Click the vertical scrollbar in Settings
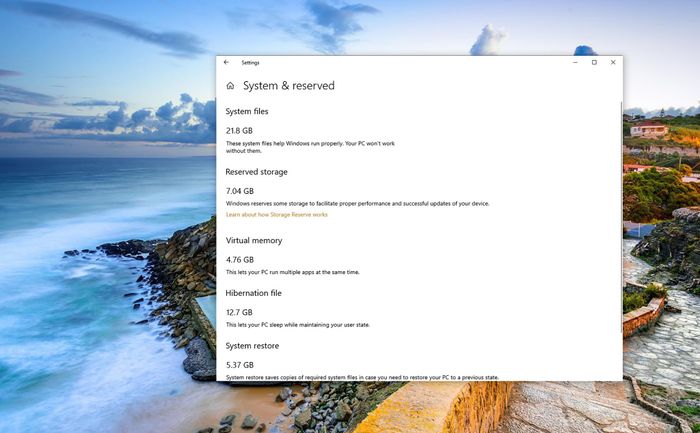Viewport: 700px width, 433px height. (621, 219)
